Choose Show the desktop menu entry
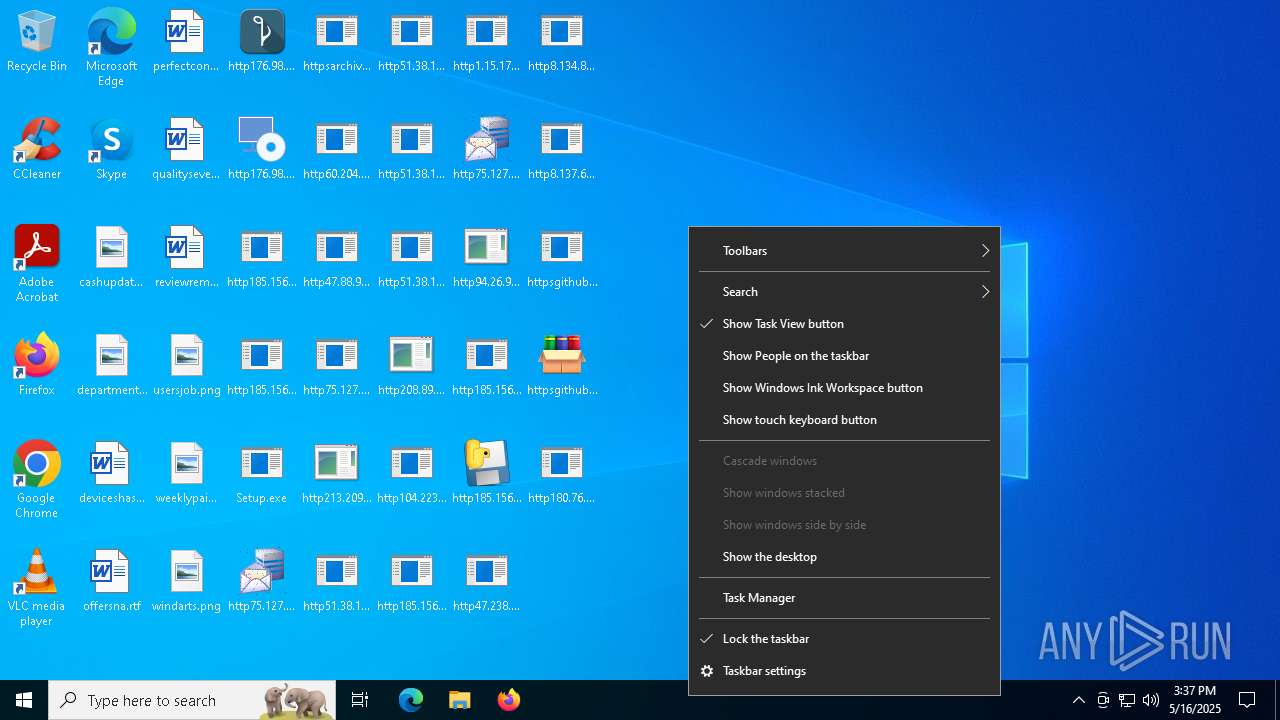The width and height of the screenshot is (1280, 720). pos(844,557)
